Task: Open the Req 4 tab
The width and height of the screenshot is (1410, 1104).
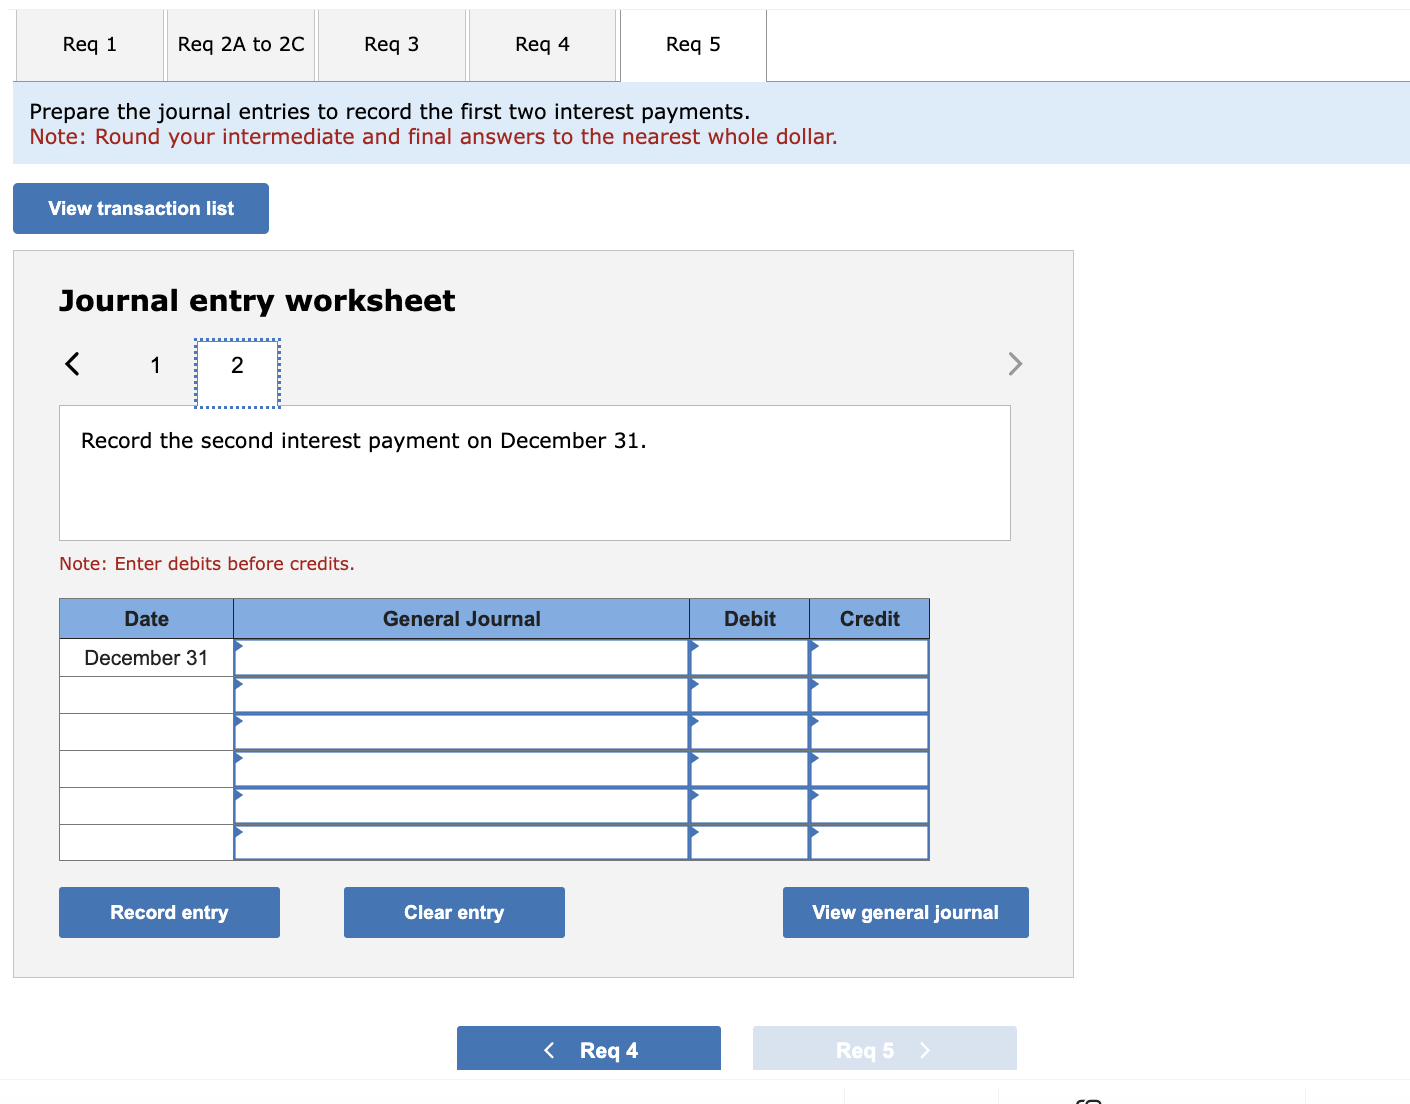Action: (x=542, y=44)
